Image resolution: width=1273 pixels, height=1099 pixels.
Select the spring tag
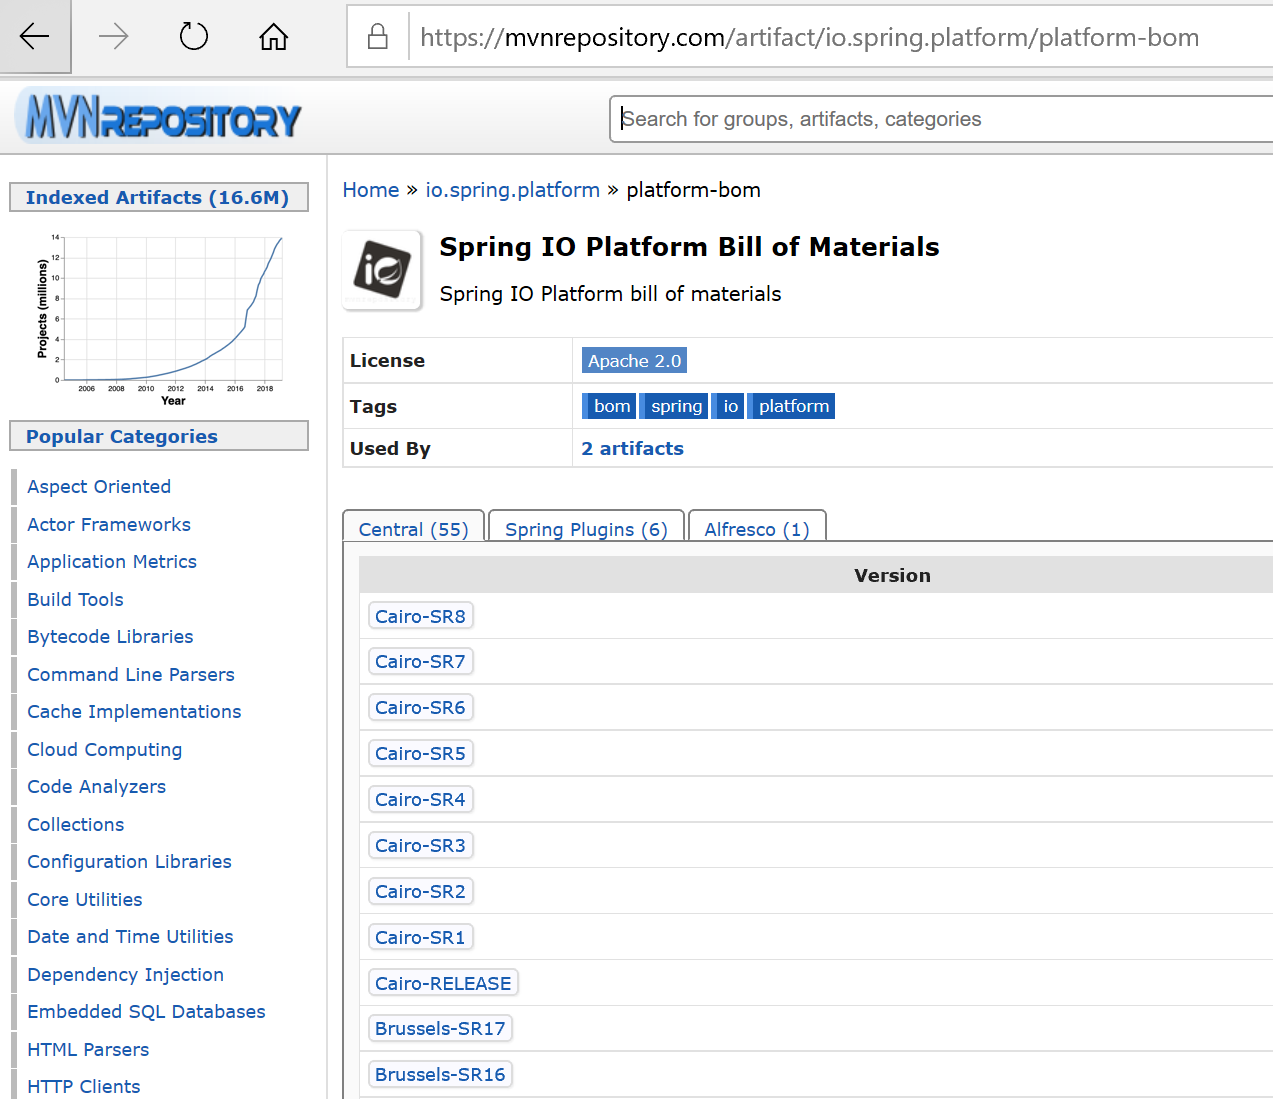676,406
